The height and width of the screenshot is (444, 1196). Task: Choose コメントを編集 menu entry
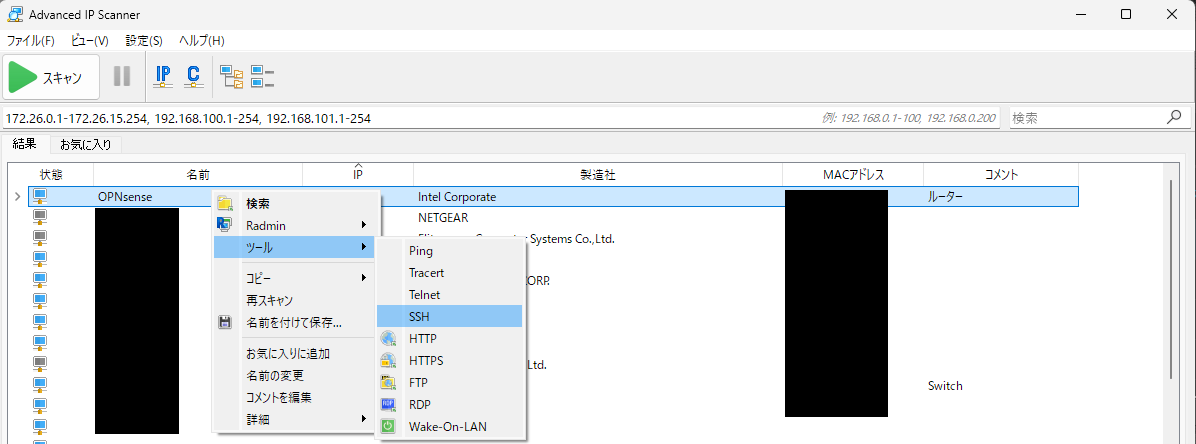click(296, 397)
